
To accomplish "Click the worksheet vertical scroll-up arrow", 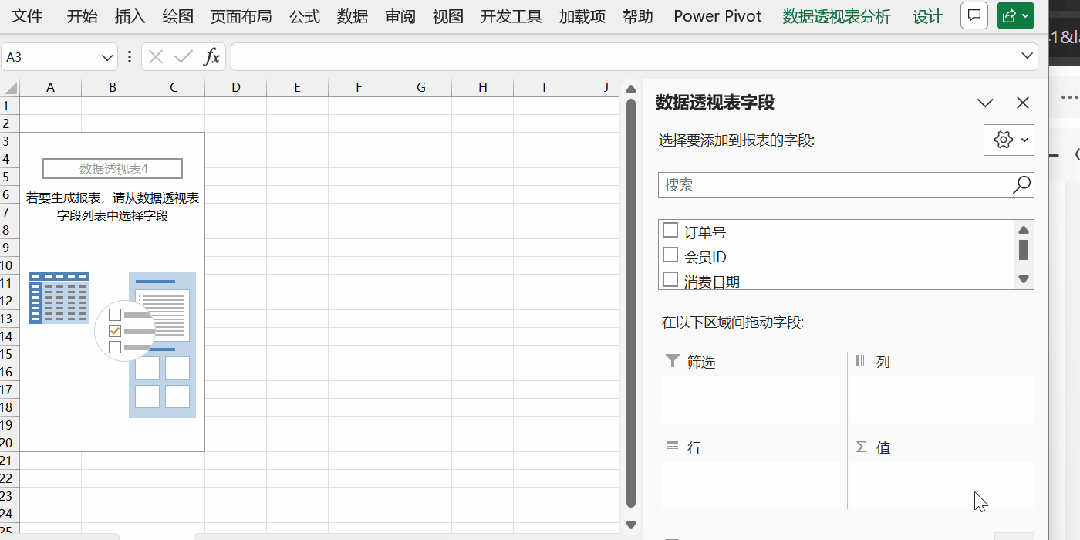I will 630,88.
